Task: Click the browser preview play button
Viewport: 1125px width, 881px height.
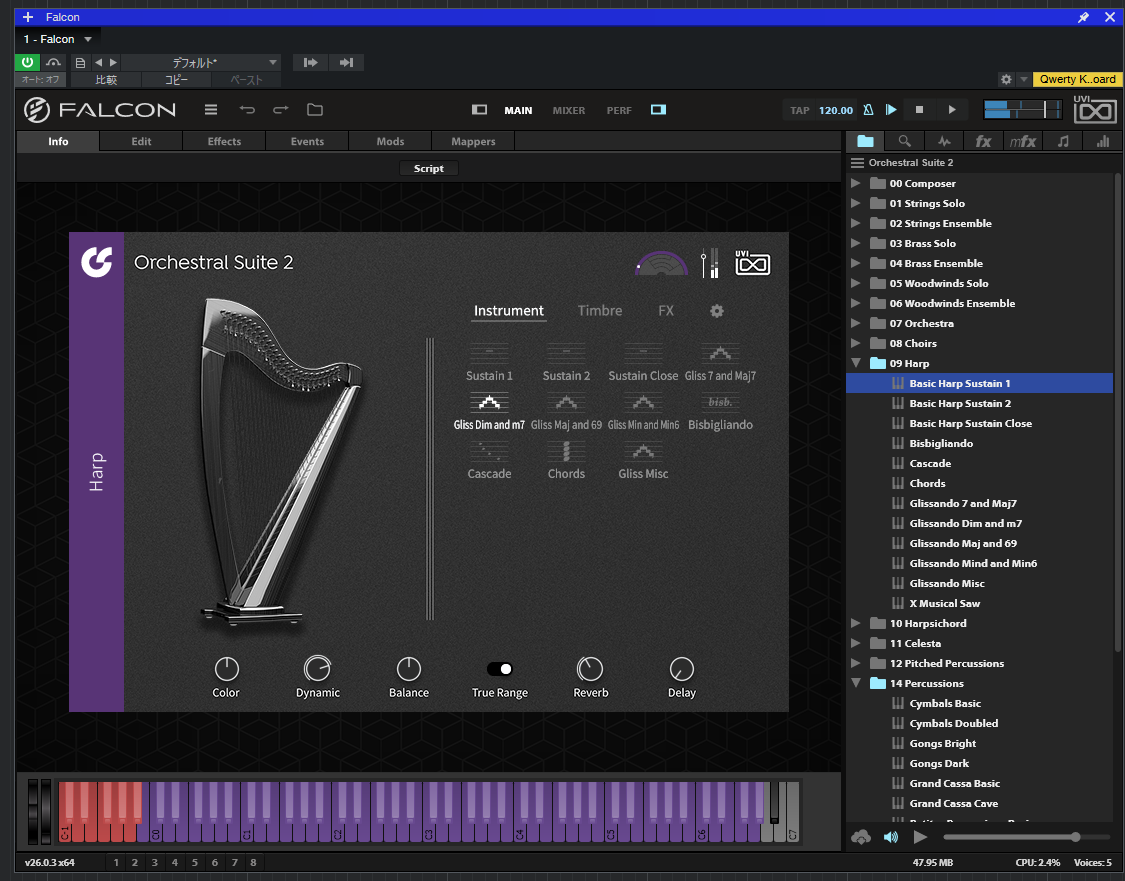Action: tap(920, 837)
